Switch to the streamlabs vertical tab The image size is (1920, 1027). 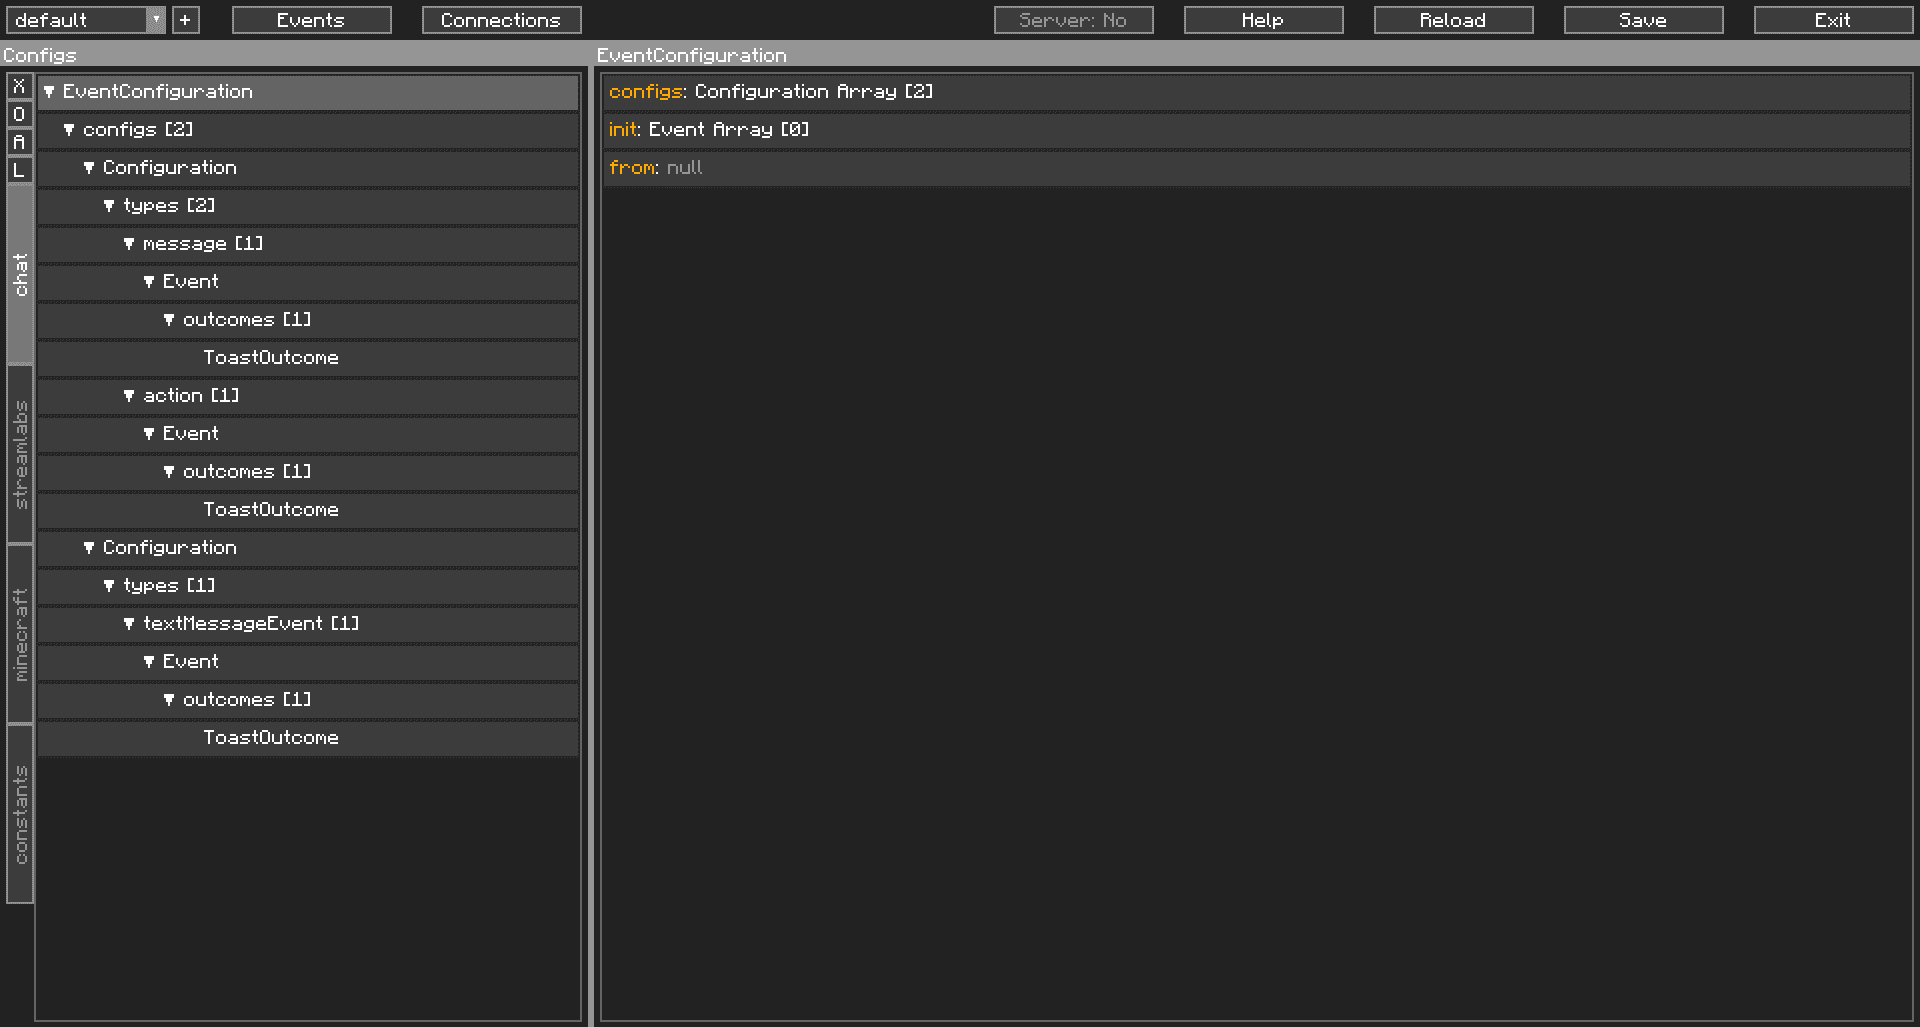click(x=20, y=454)
